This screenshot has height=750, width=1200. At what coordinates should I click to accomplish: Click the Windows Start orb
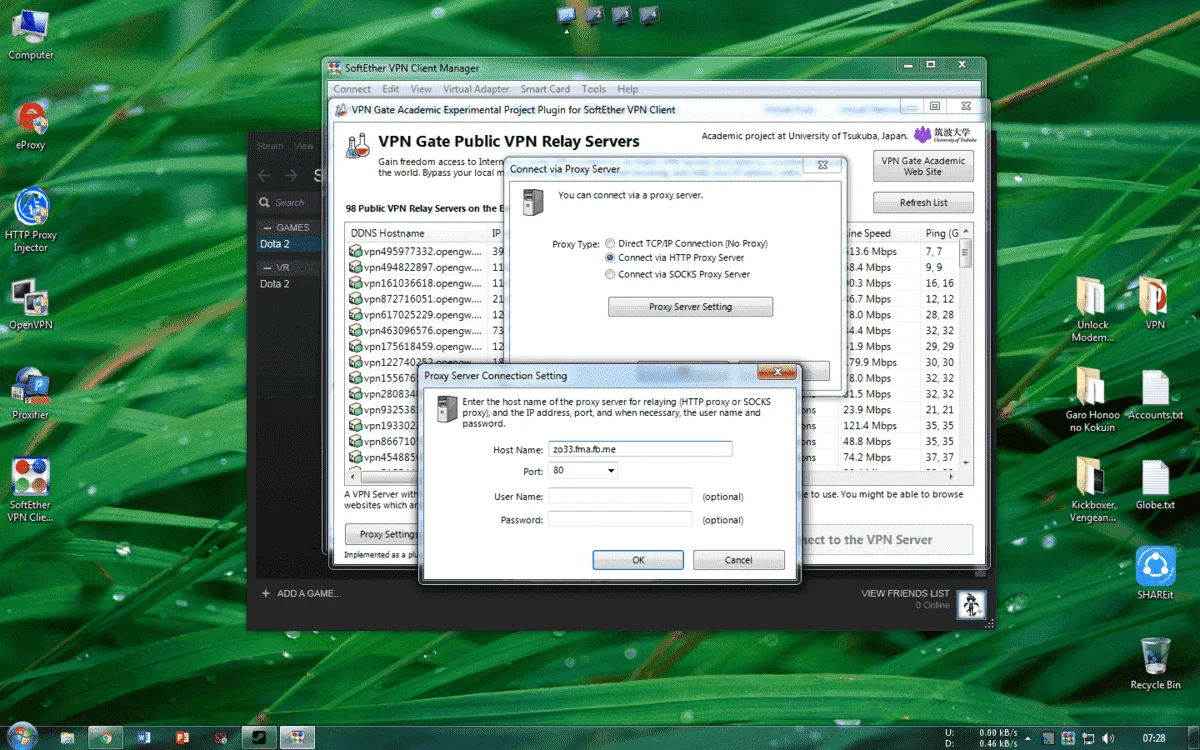[x=21, y=736]
